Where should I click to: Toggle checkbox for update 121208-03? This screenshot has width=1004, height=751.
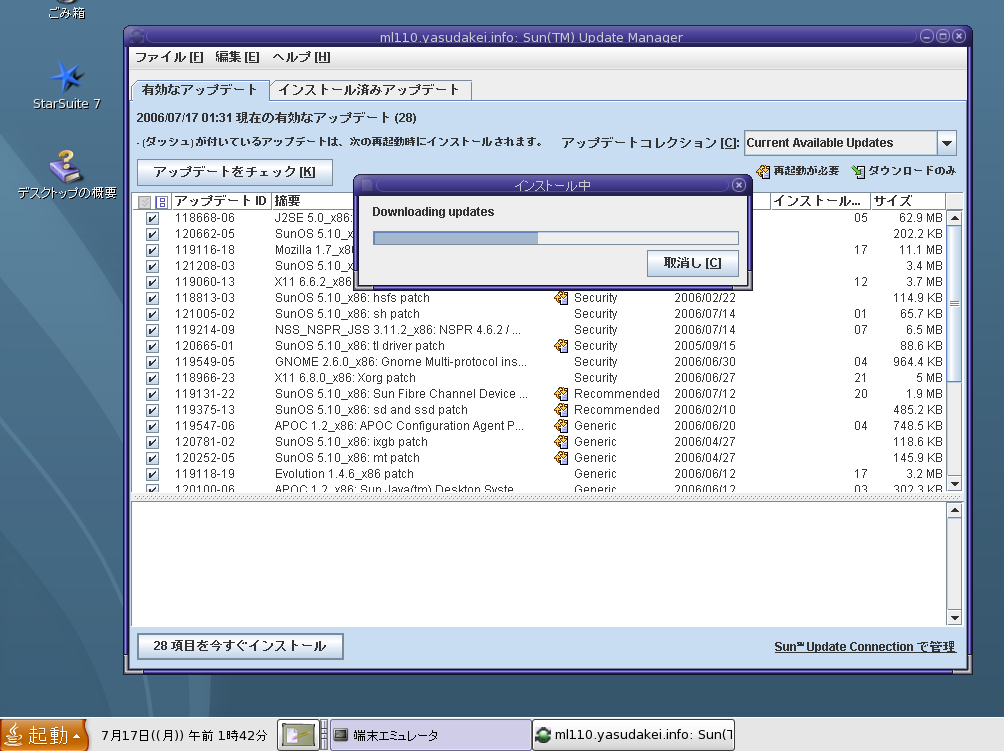tap(152, 266)
